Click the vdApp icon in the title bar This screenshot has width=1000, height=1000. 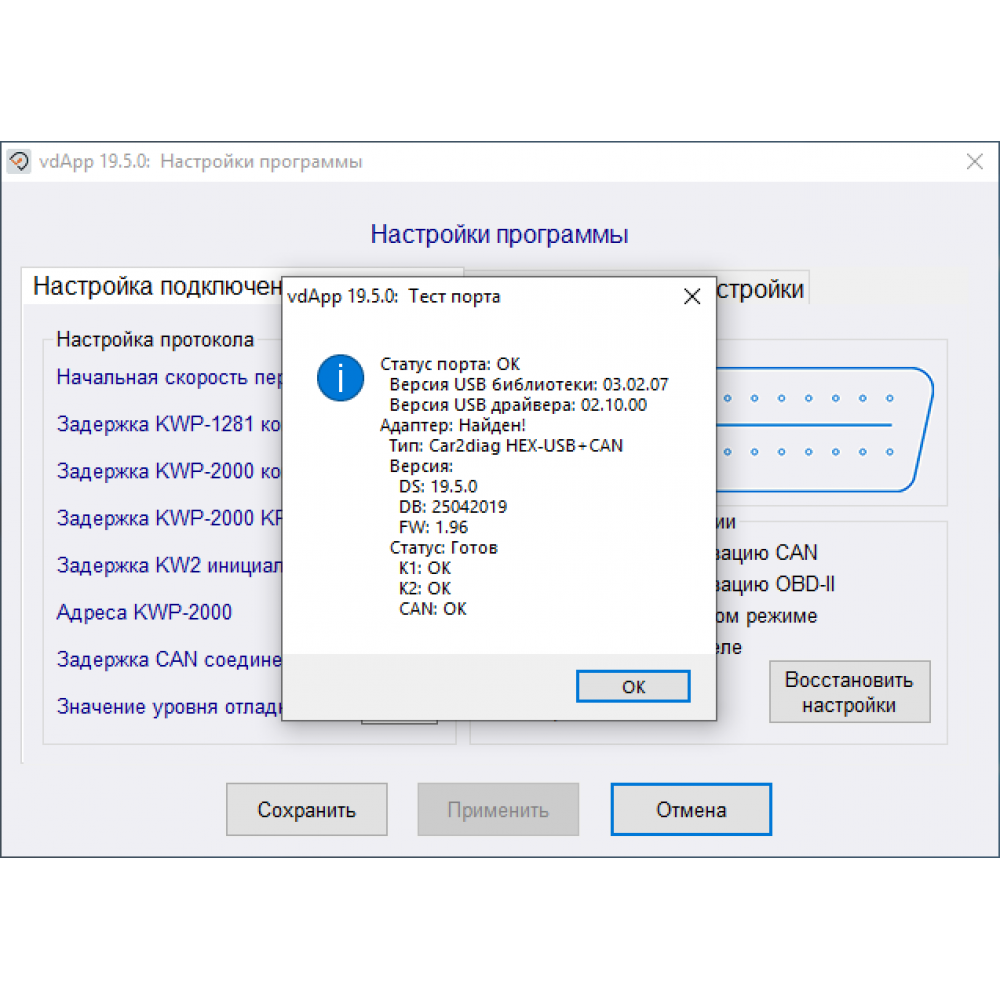click(x=19, y=162)
